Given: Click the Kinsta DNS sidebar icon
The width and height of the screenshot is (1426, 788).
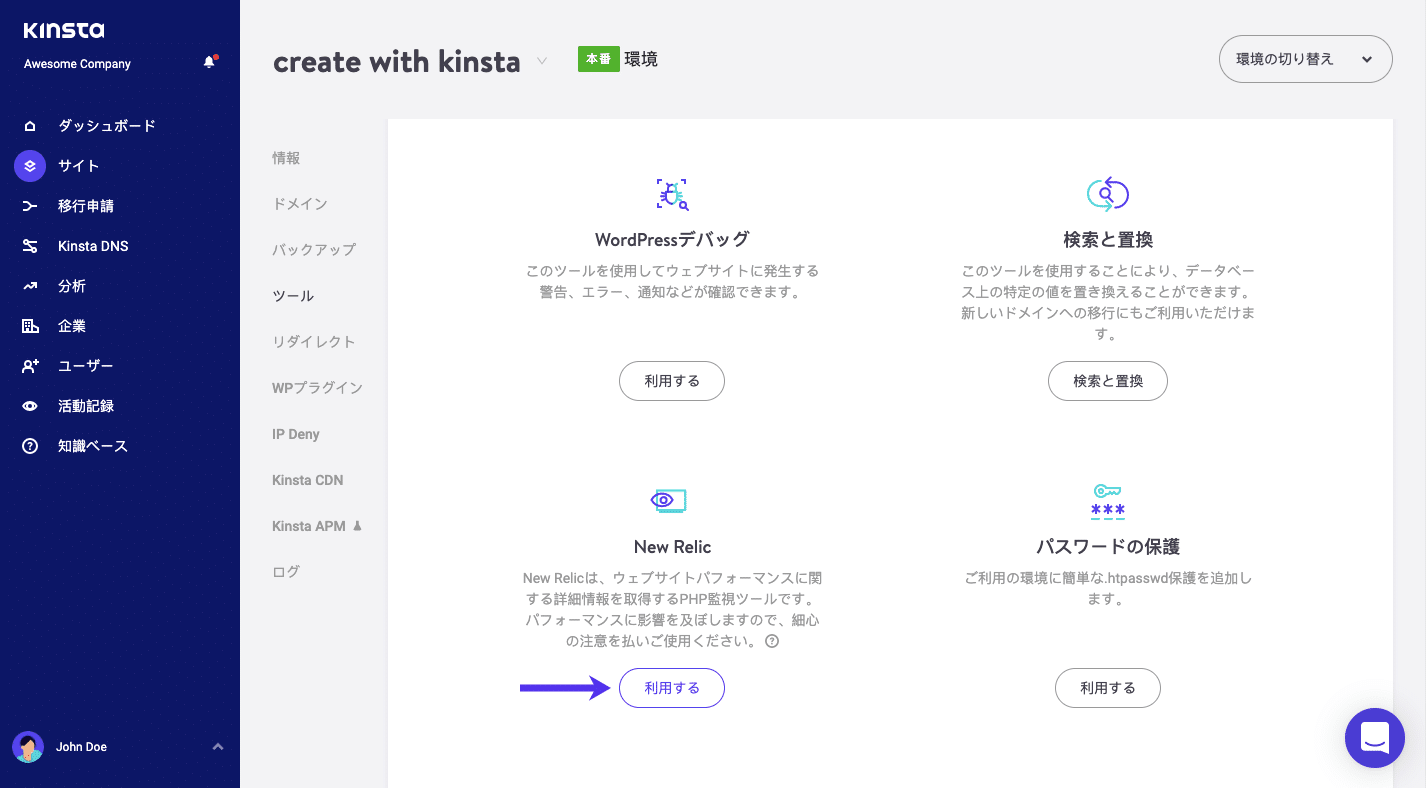Looking at the screenshot, I should [30, 246].
